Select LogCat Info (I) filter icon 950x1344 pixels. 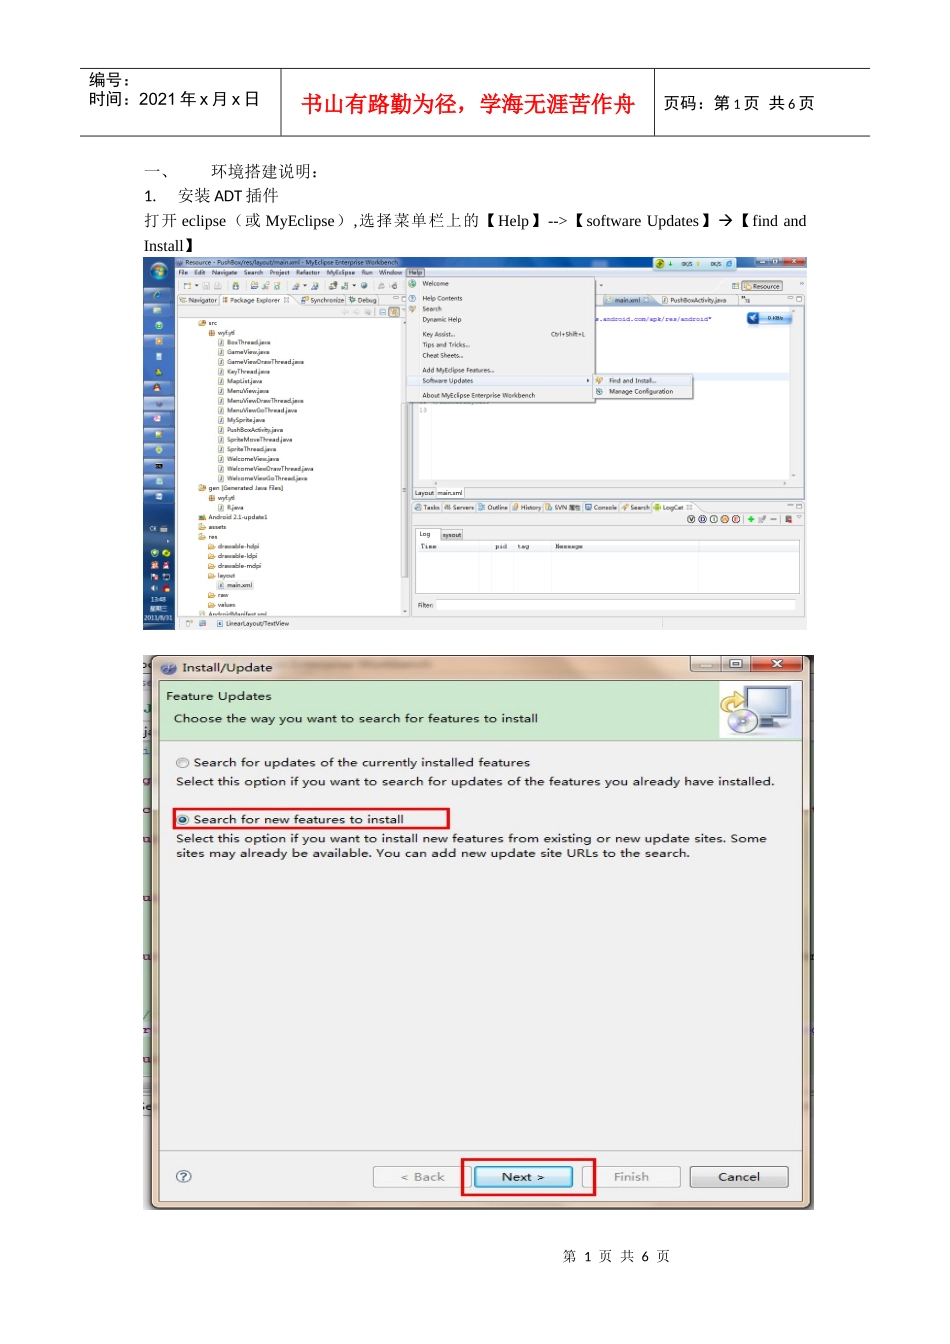[713, 519]
